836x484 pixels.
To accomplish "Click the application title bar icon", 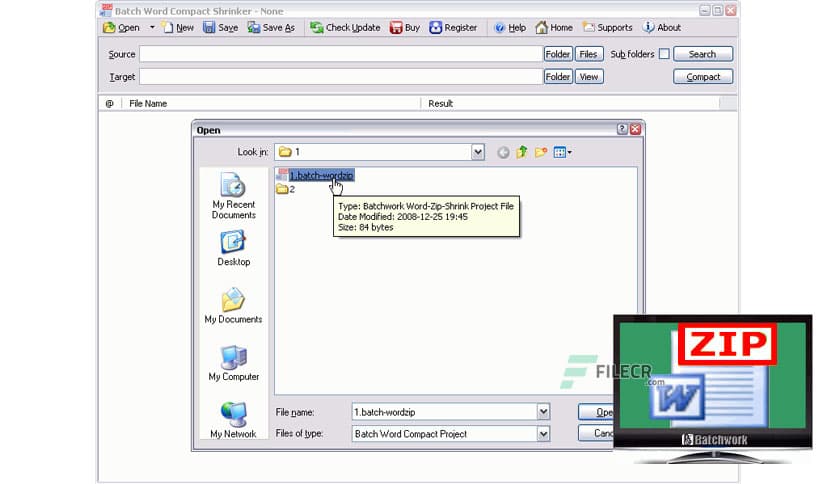I will coord(106,11).
